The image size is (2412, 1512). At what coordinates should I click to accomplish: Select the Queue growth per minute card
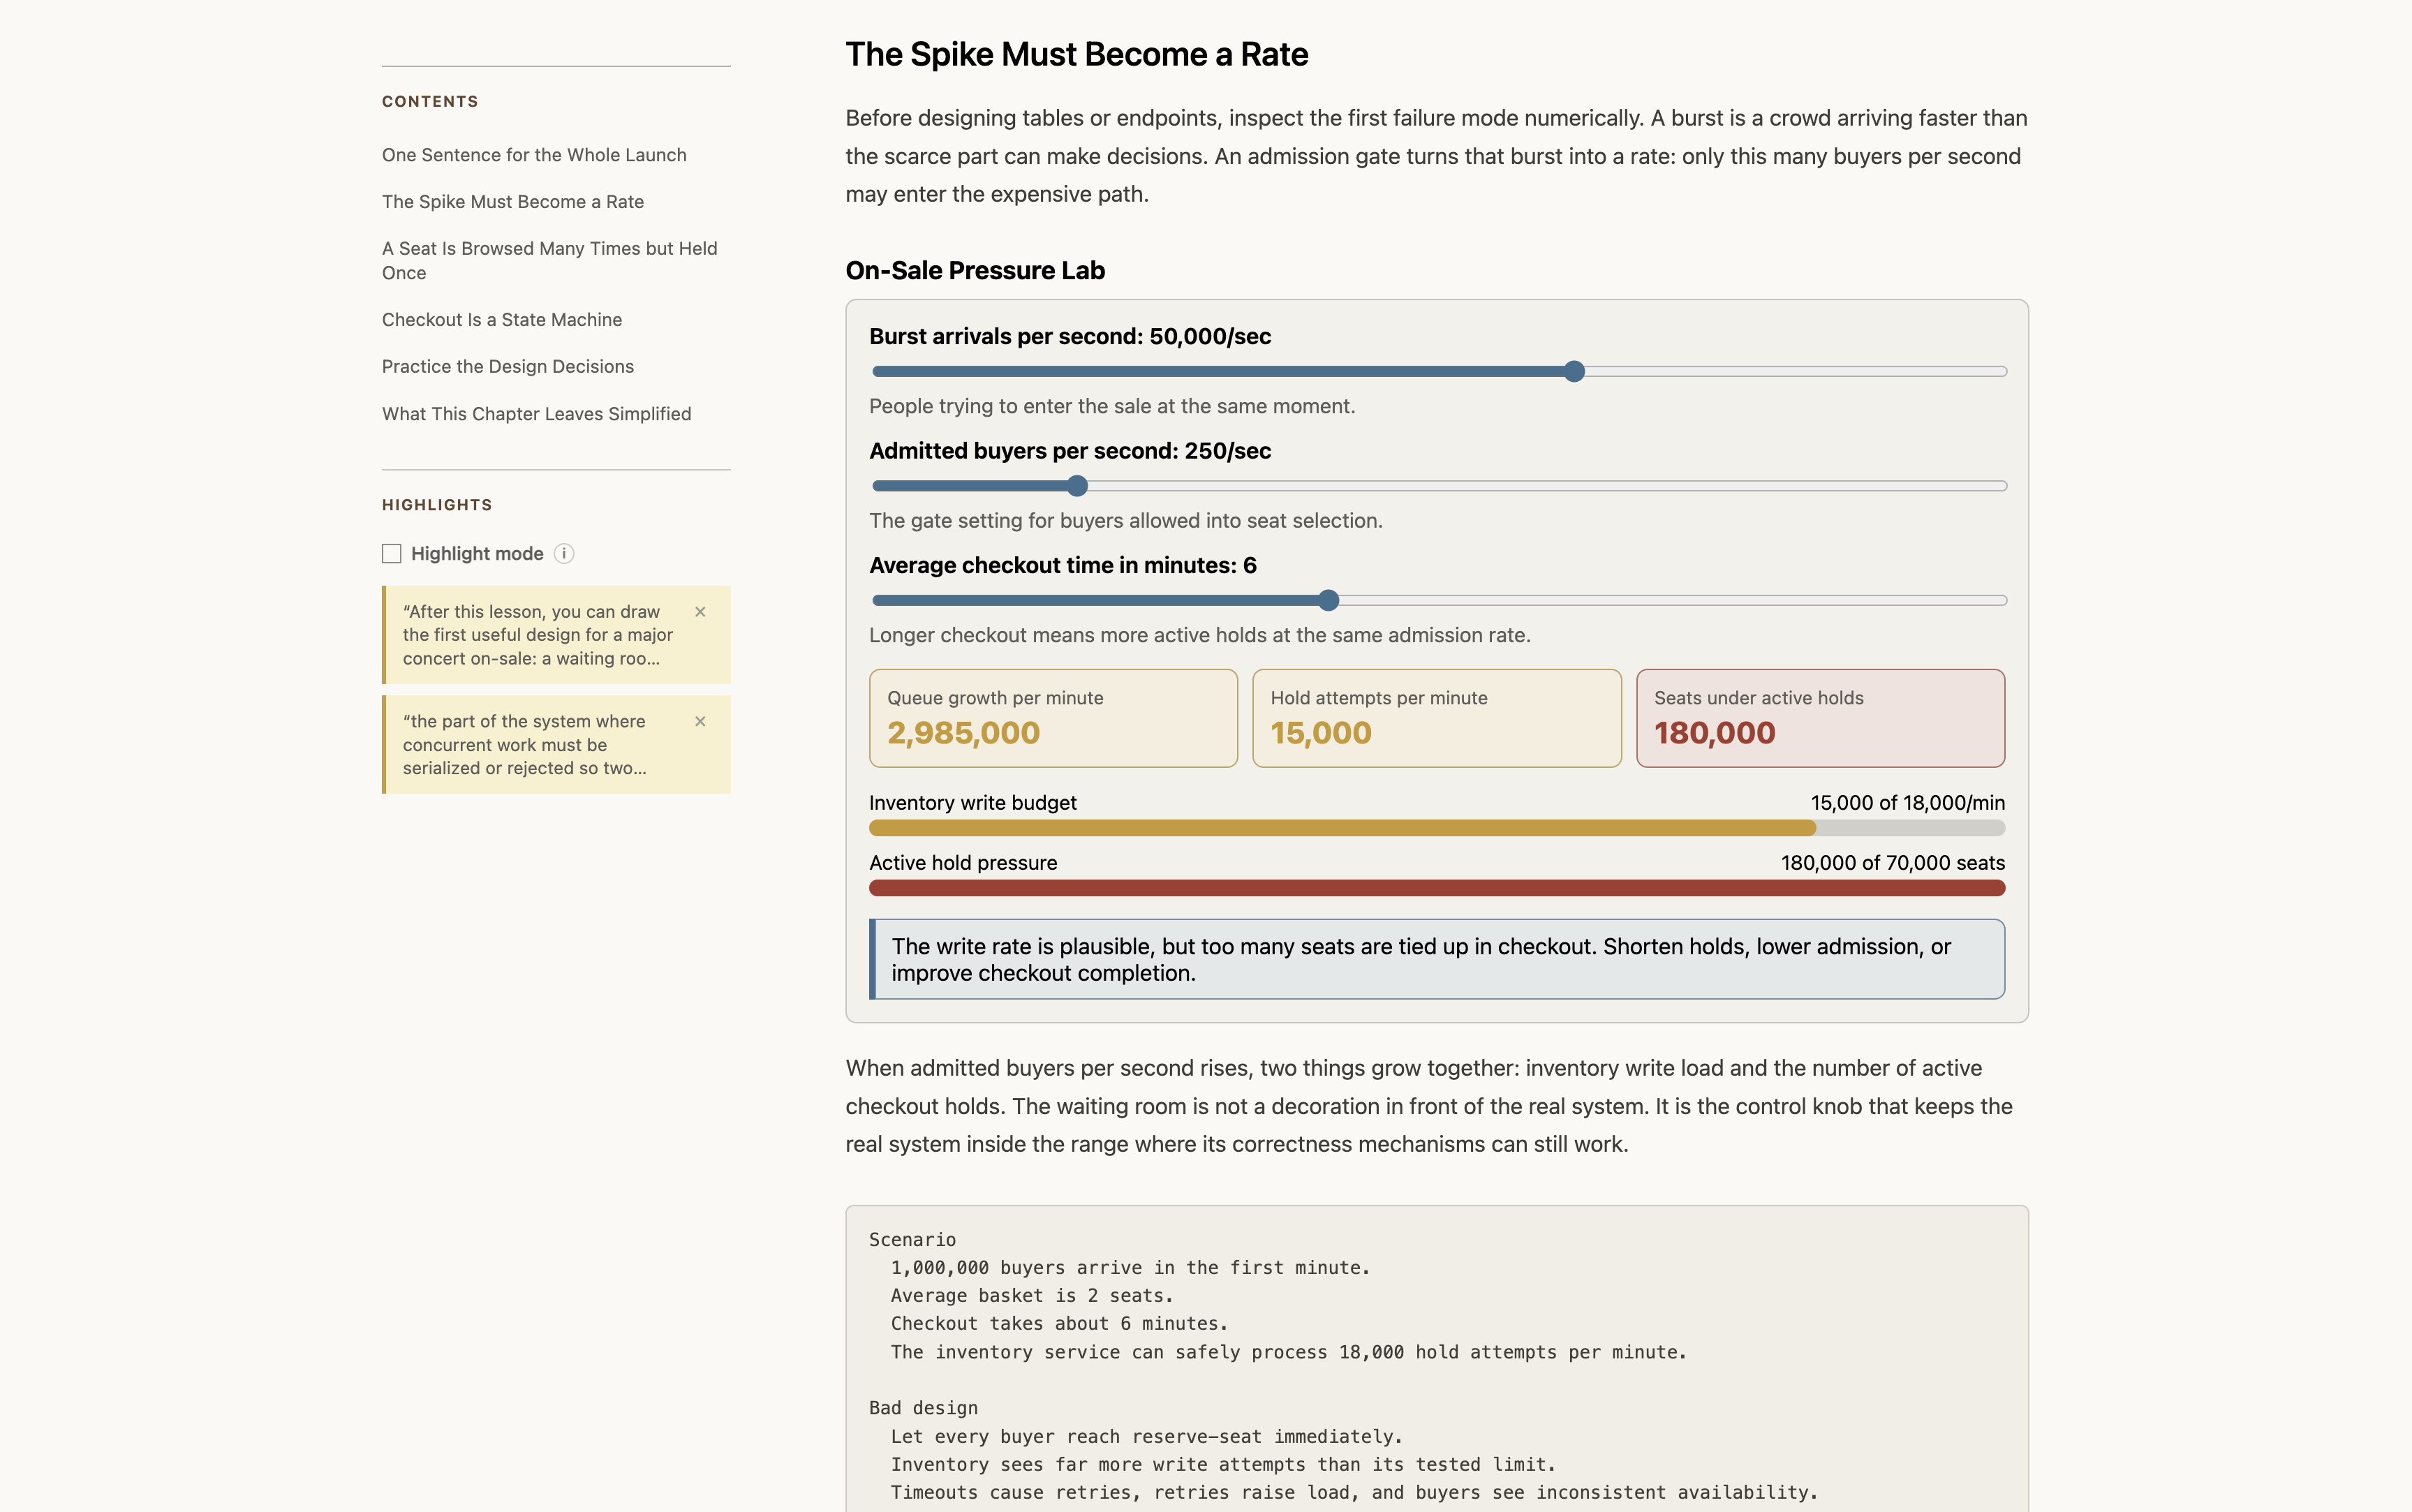tap(1053, 718)
